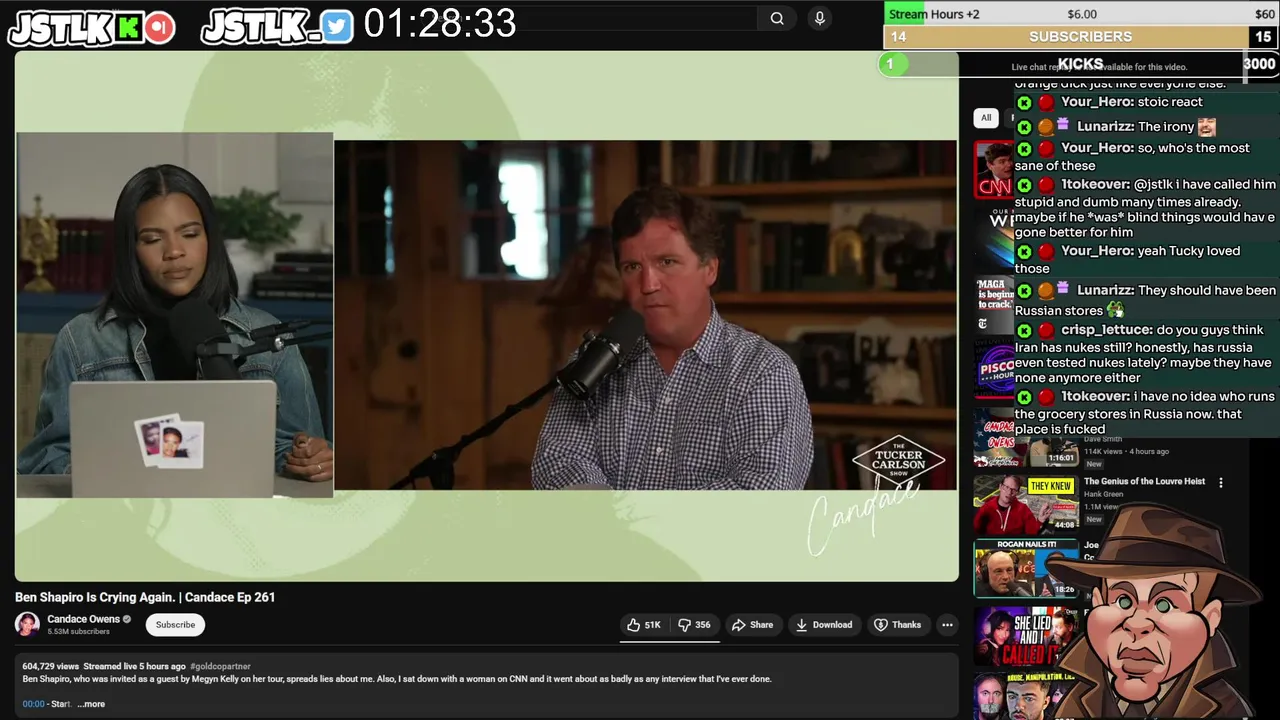Click the KICKS goal progress bar
The width and height of the screenshot is (1280, 720).
[1081, 64]
